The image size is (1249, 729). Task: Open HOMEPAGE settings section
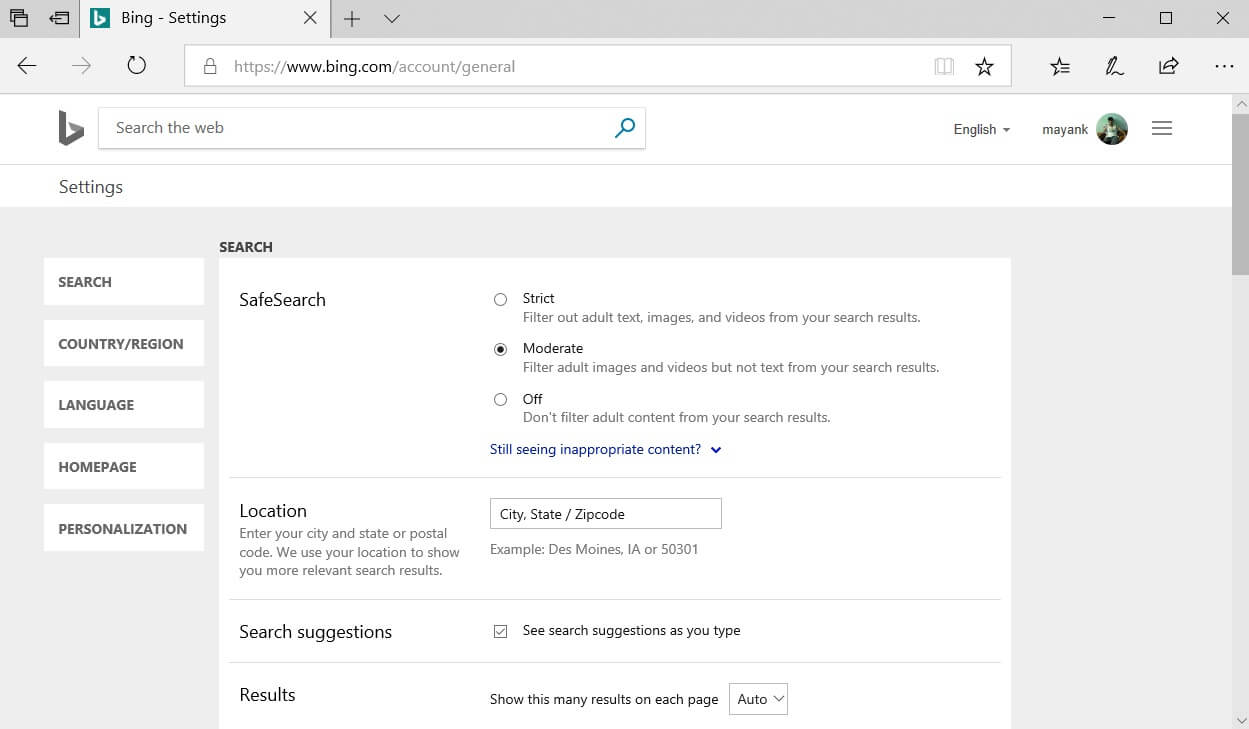point(124,467)
